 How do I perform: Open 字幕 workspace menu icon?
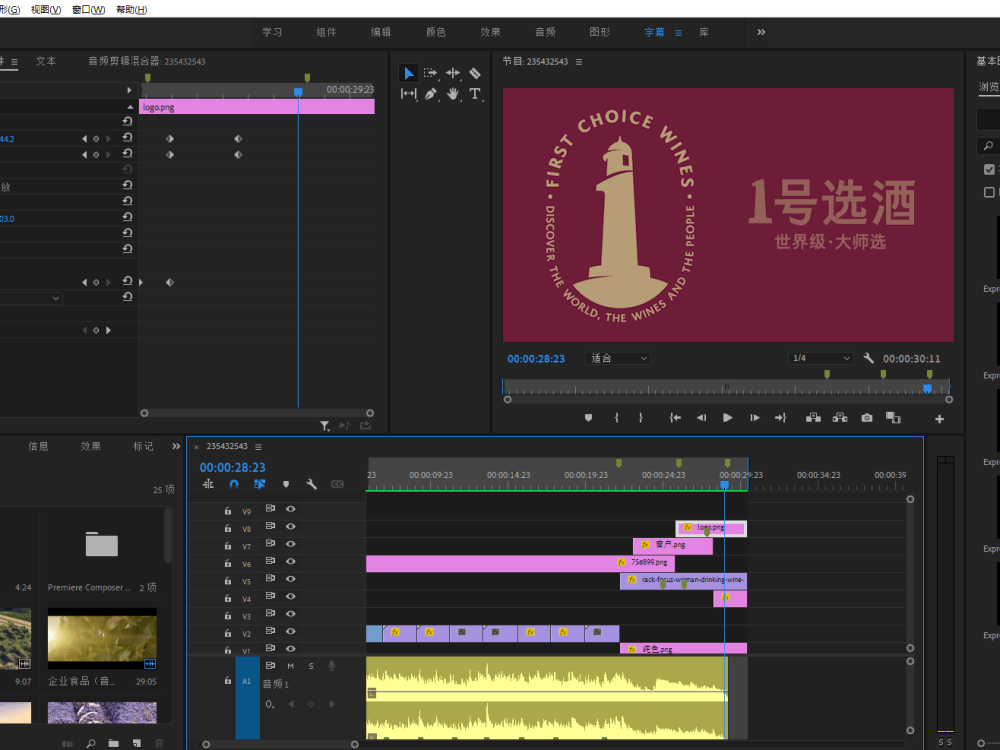pos(679,33)
